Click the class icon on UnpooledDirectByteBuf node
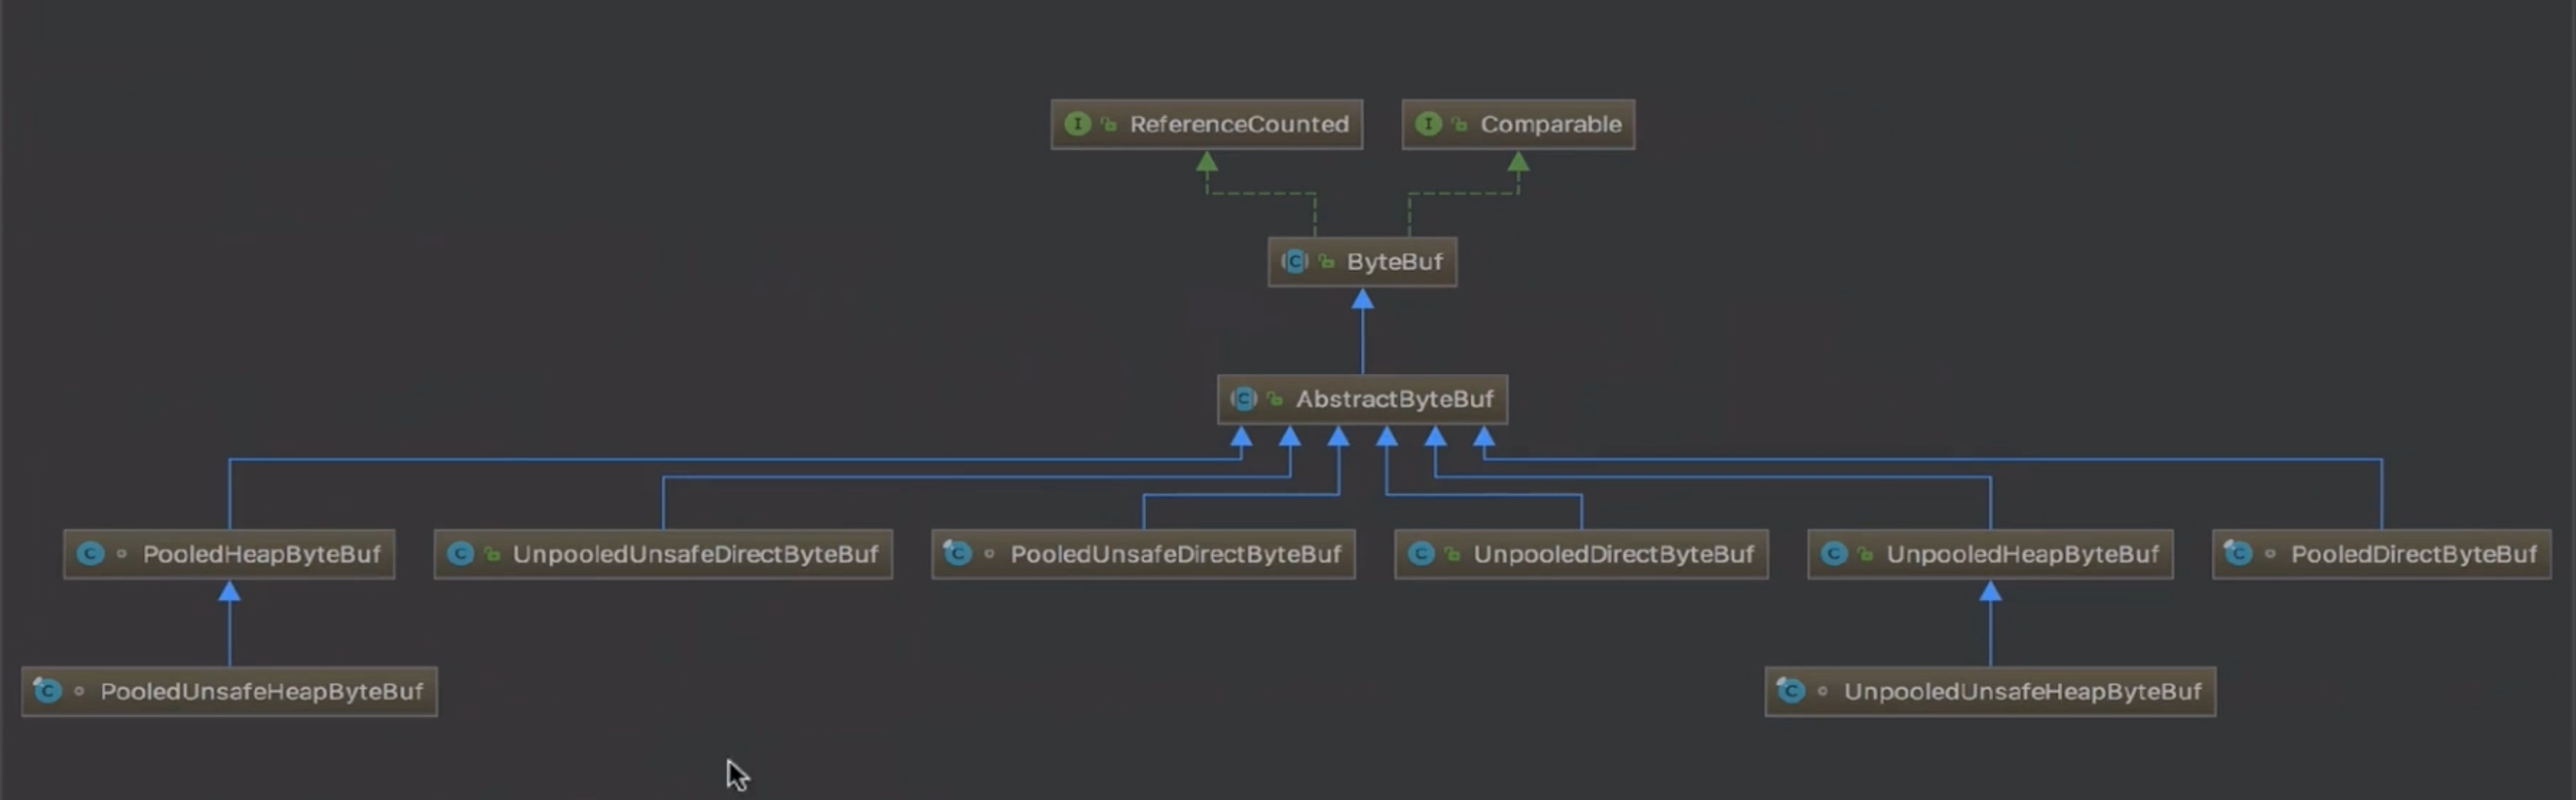 (1421, 554)
